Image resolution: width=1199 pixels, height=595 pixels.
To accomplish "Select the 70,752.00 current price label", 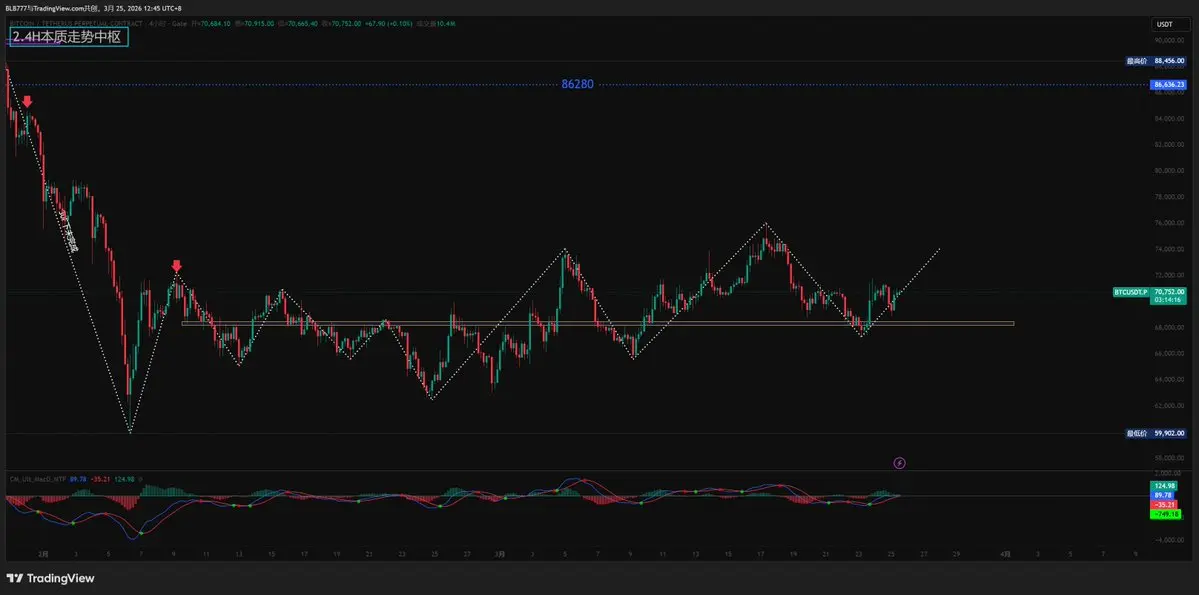I will tap(1169, 291).
